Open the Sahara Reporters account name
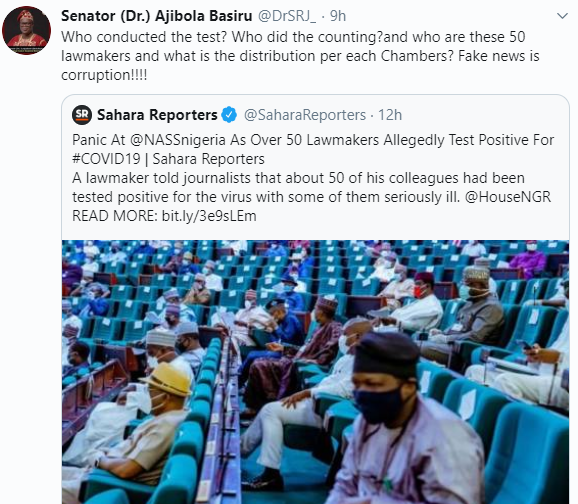The width and height of the screenshot is (578, 504). [x=157, y=115]
